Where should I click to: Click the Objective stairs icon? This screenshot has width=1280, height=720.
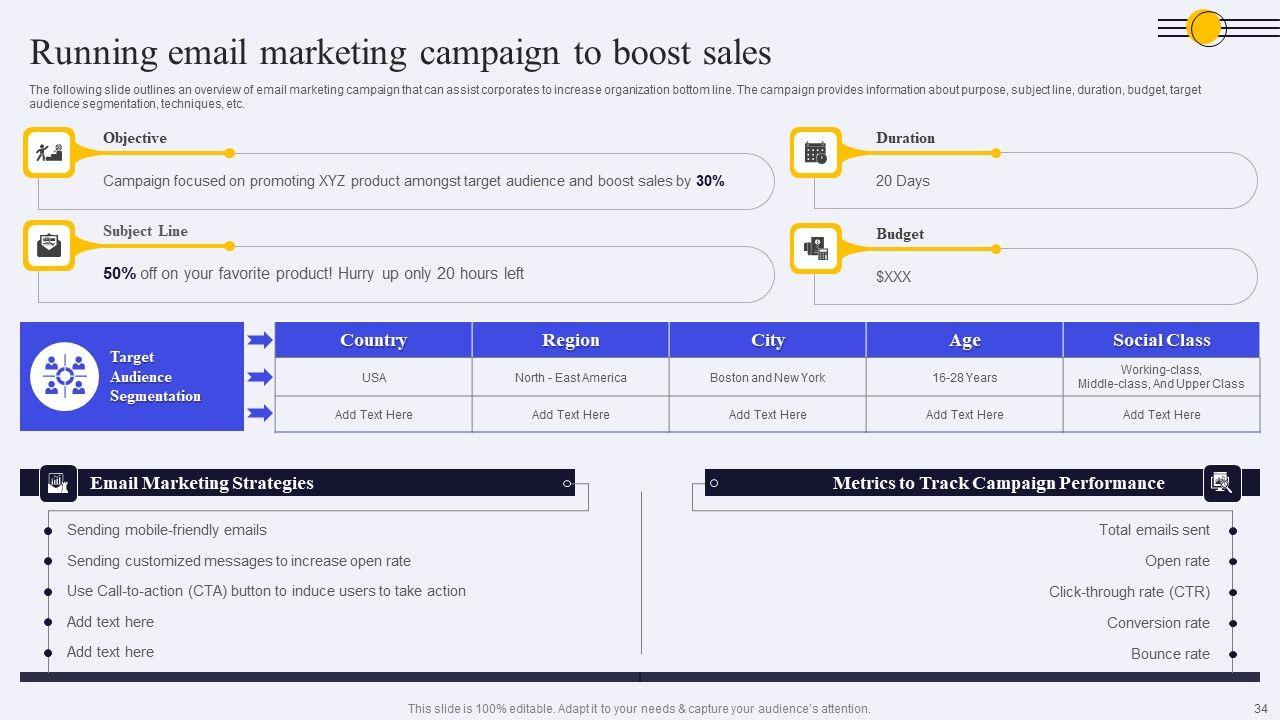[x=49, y=153]
